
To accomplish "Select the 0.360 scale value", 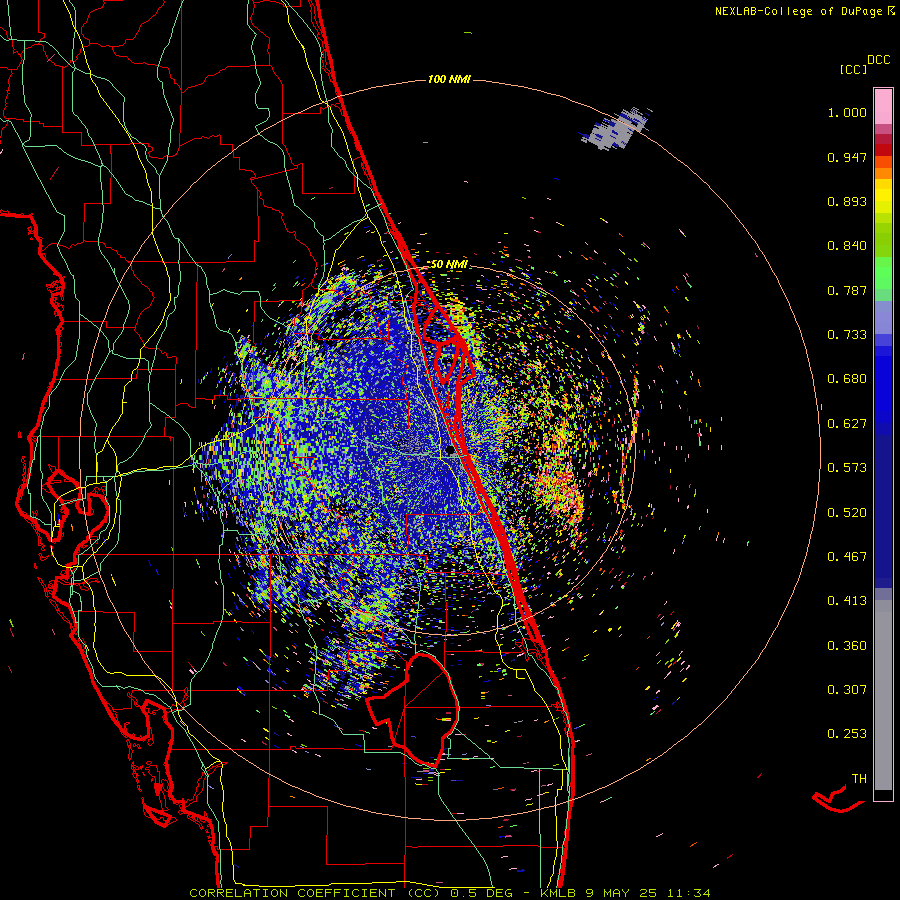I will tap(847, 646).
